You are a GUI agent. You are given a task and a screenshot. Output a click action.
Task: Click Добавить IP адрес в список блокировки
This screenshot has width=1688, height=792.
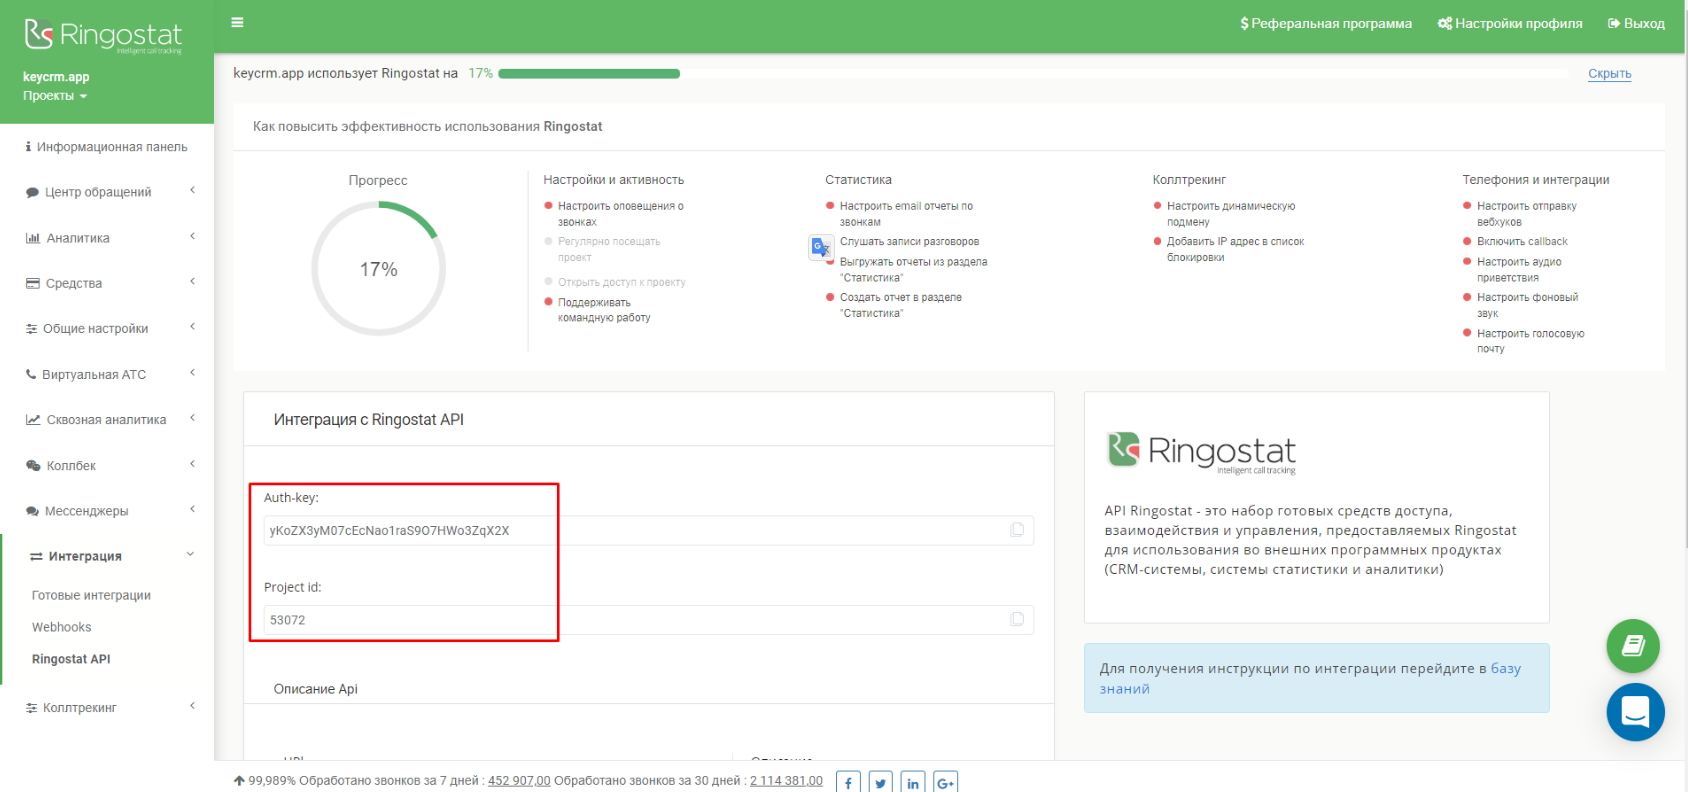click(1235, 249)
